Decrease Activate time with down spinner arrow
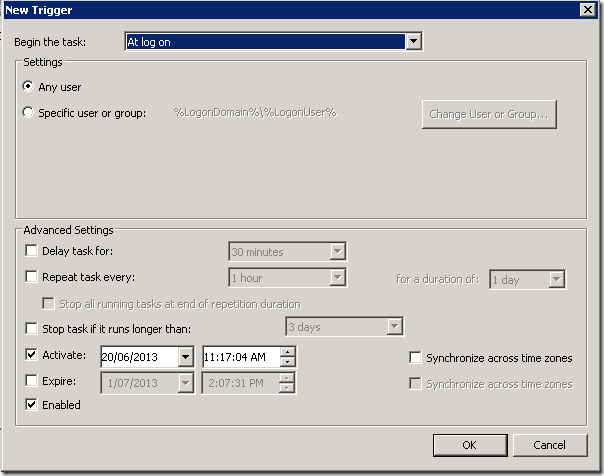The image size is (604, 476). point(288,361)
